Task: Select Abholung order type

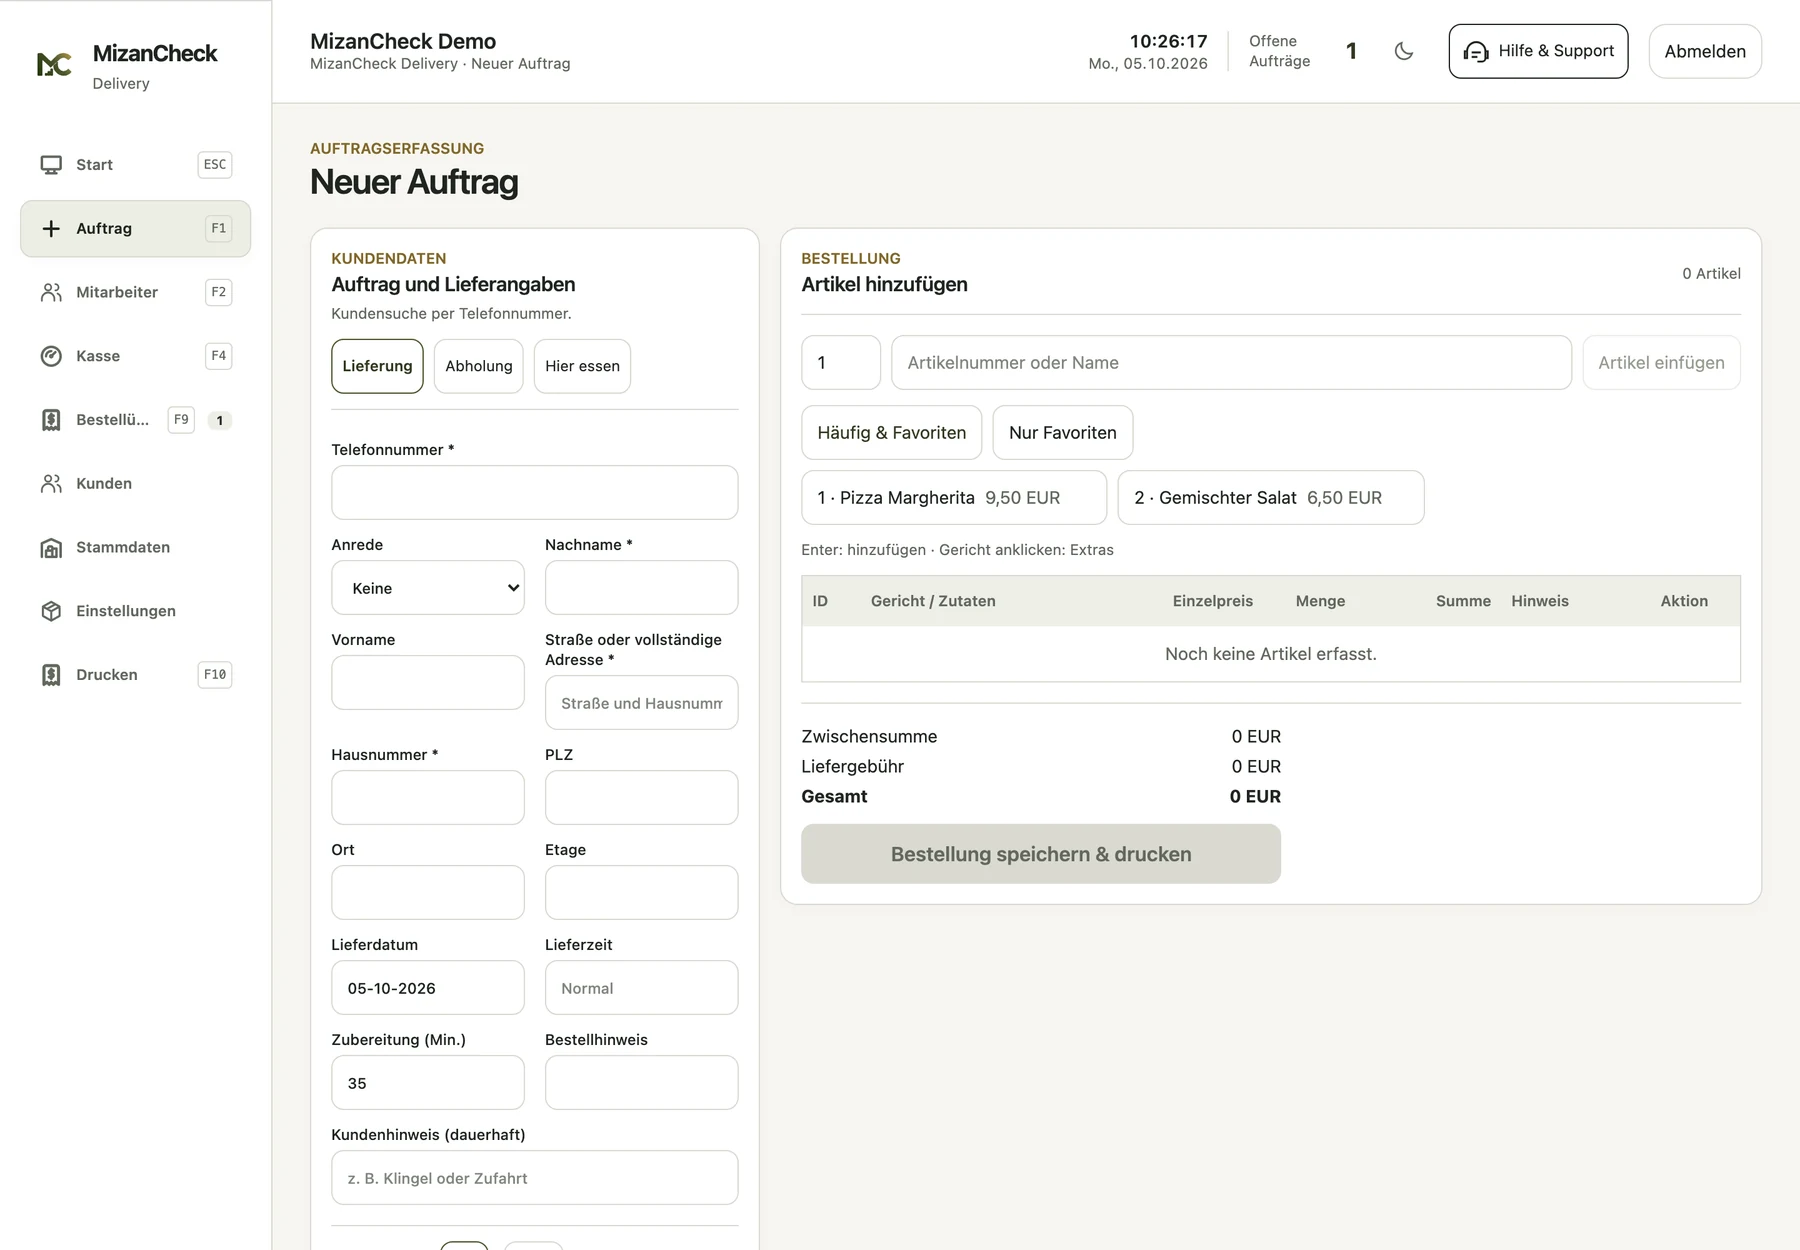Action: (x=478, y=366)
